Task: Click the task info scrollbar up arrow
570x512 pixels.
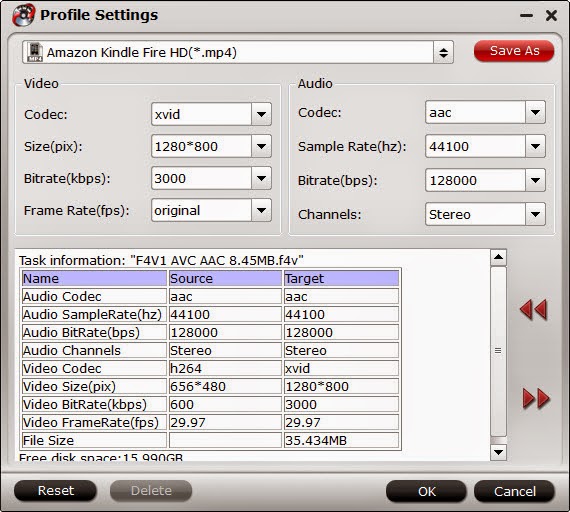Action: point(498,257)
